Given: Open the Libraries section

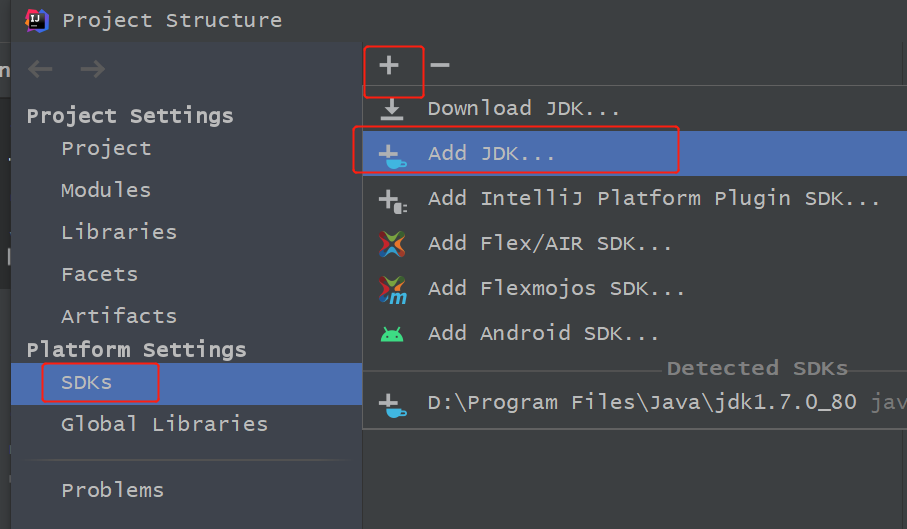Looking at the screenshot, I should coord(119,233).
